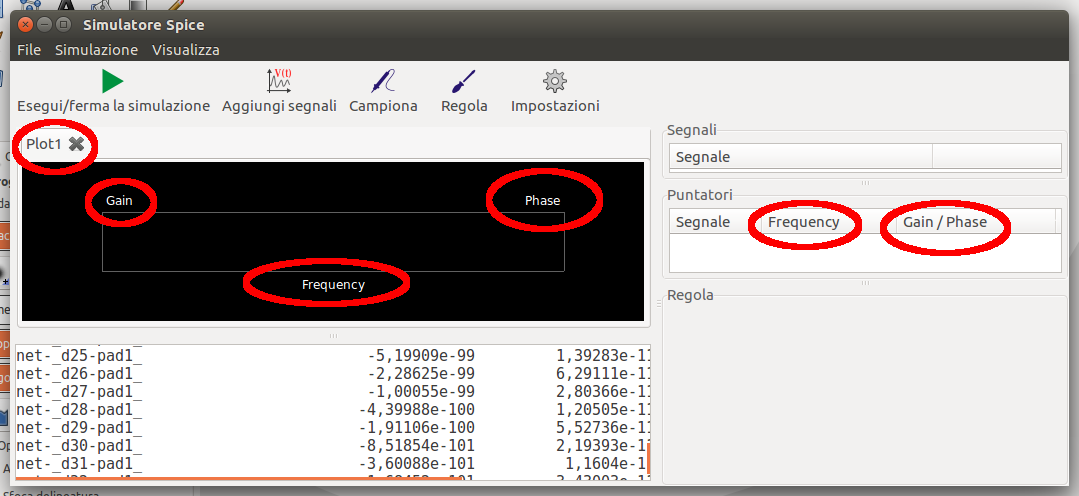
Task: Click value -8,51854e-101 in console output
Action: (417, 445)
